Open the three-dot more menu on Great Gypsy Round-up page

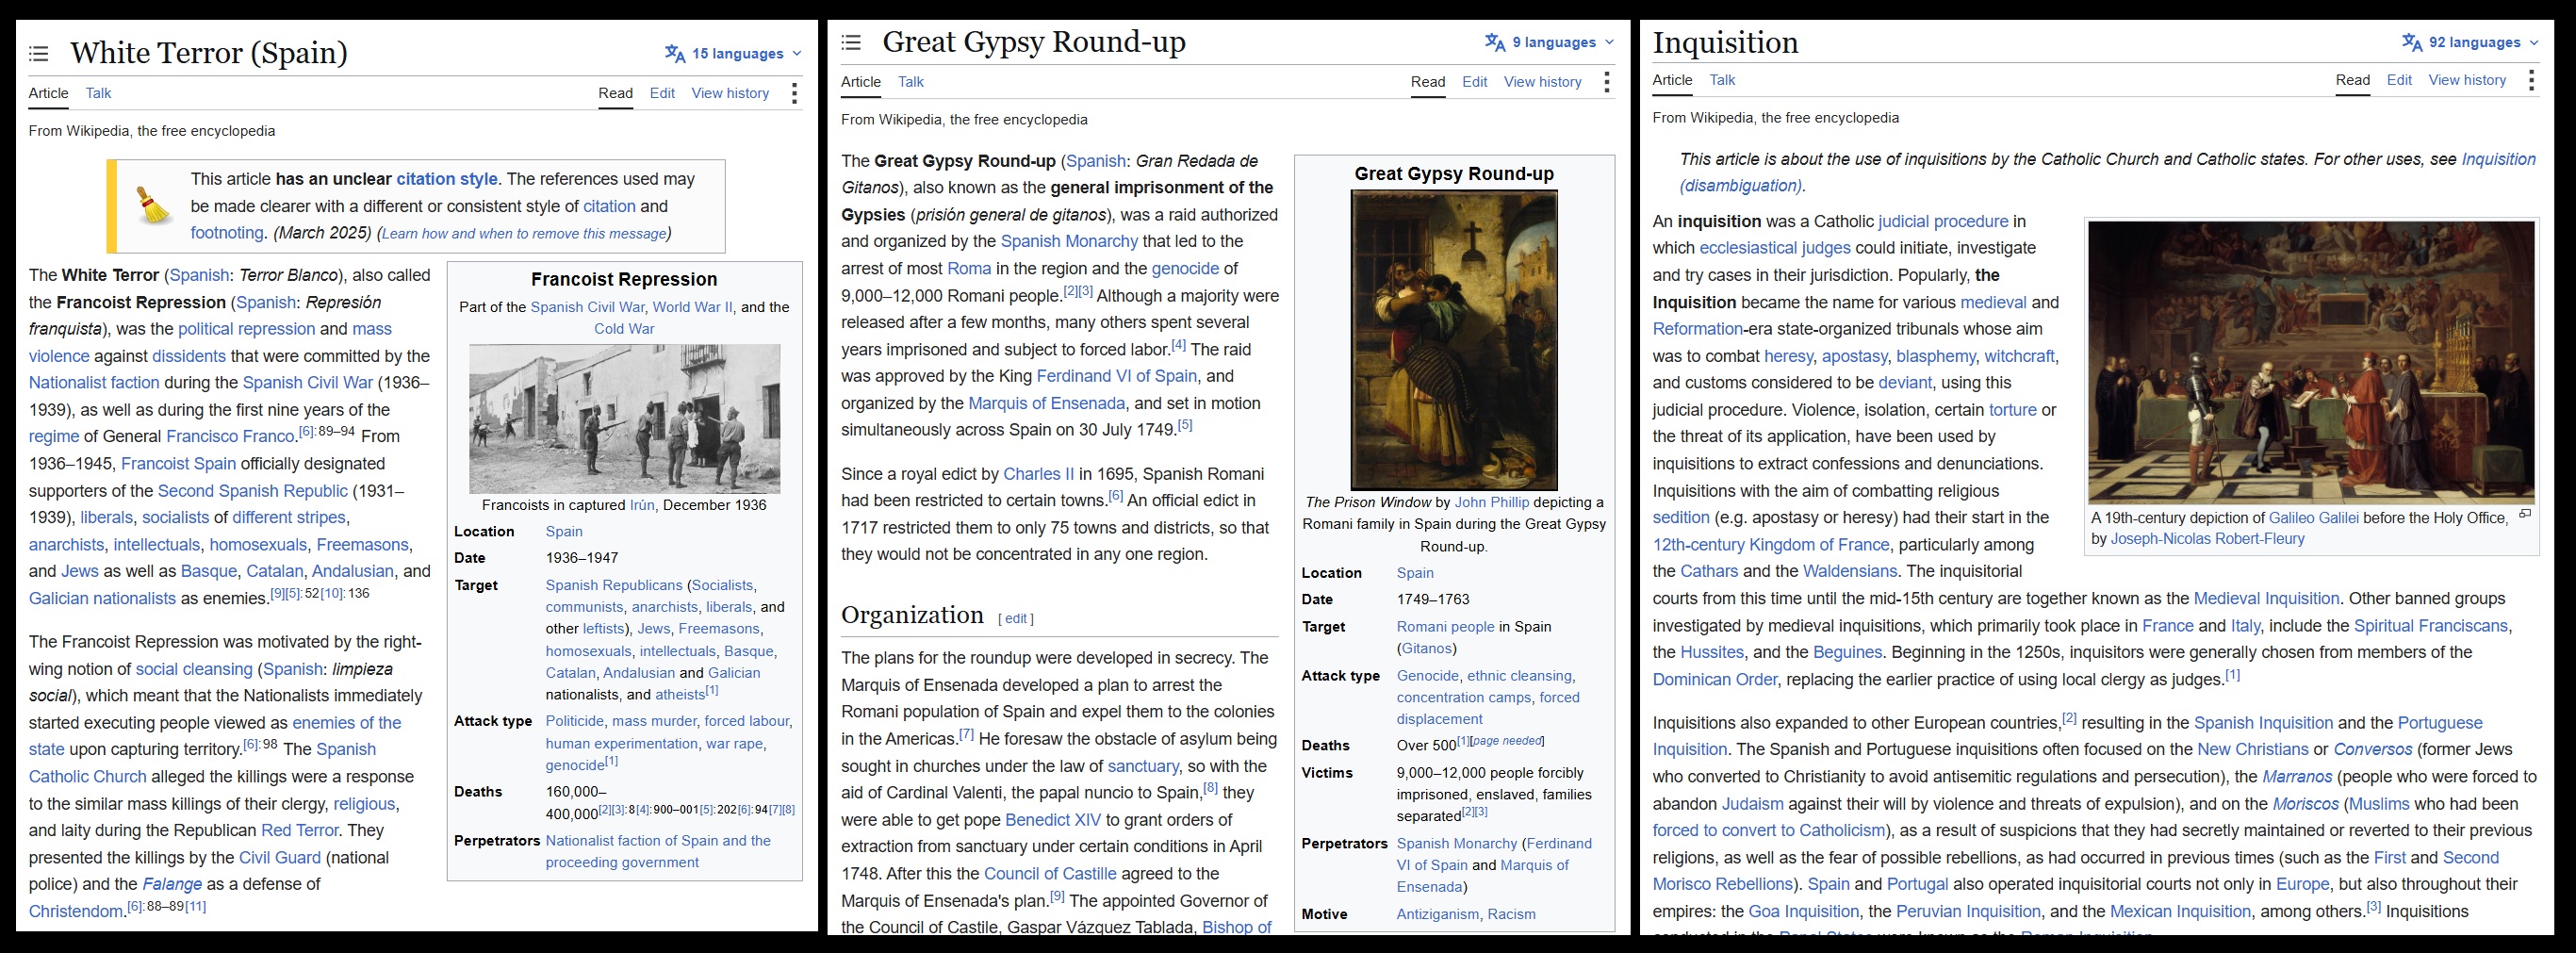coord(1606,82)
